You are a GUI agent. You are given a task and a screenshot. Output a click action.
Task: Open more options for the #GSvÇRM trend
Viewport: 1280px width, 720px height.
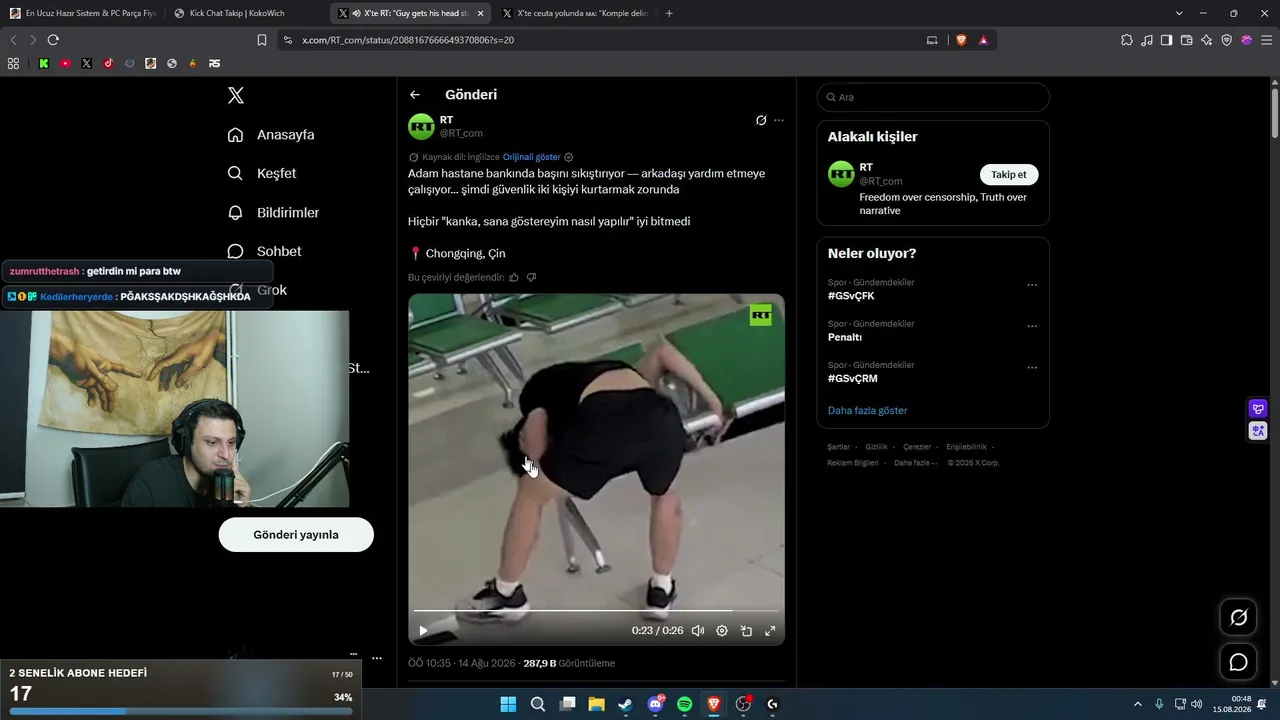point(1032,367)
